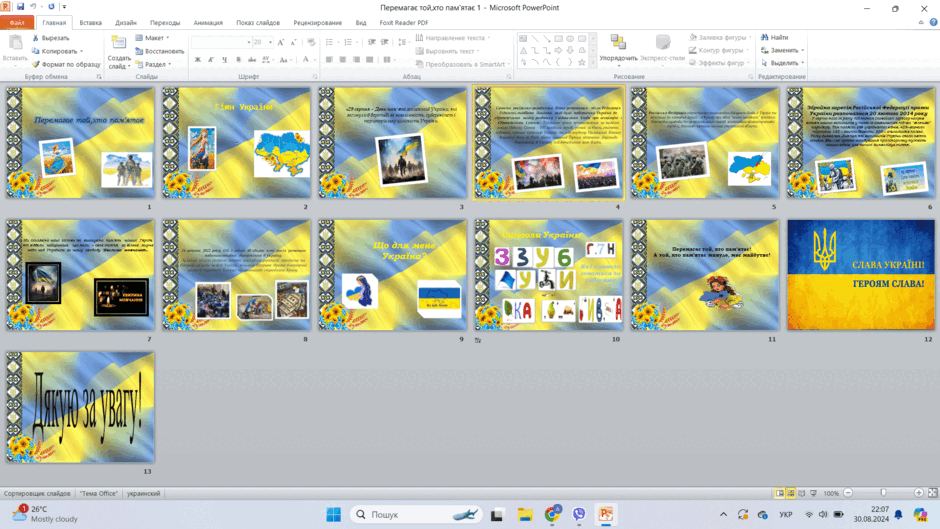Viewport: 940px width, 529px height.
Task: Open the Дизайн ribbon tab
Action: (x=126, y=23)
